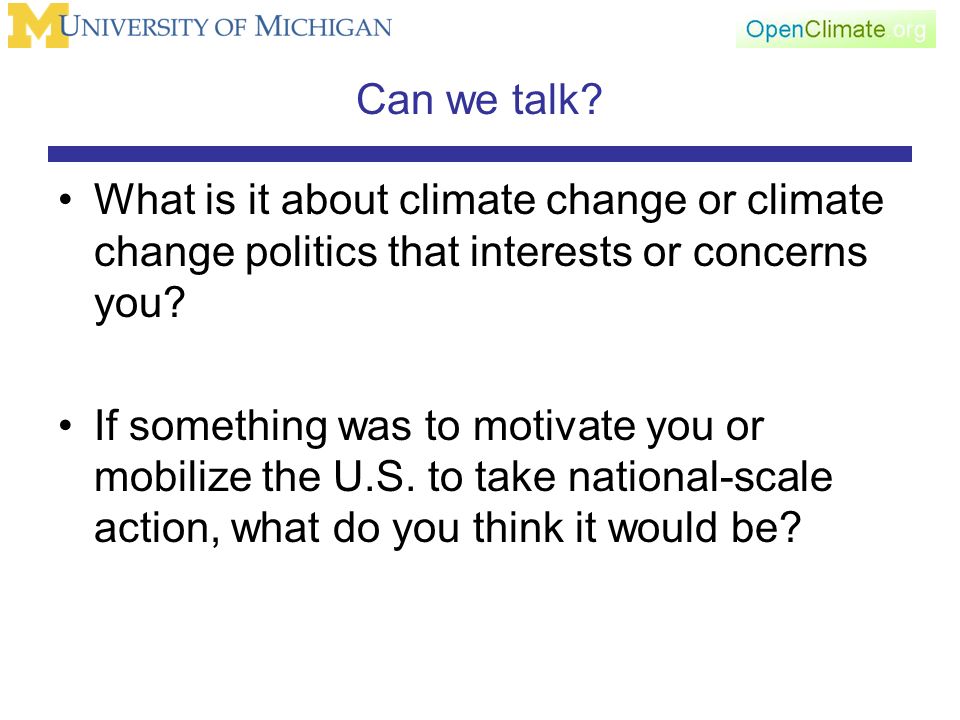Click the yellow Michigan block M logo
Viewport: 960px width, 720px height.
[38, 26]
